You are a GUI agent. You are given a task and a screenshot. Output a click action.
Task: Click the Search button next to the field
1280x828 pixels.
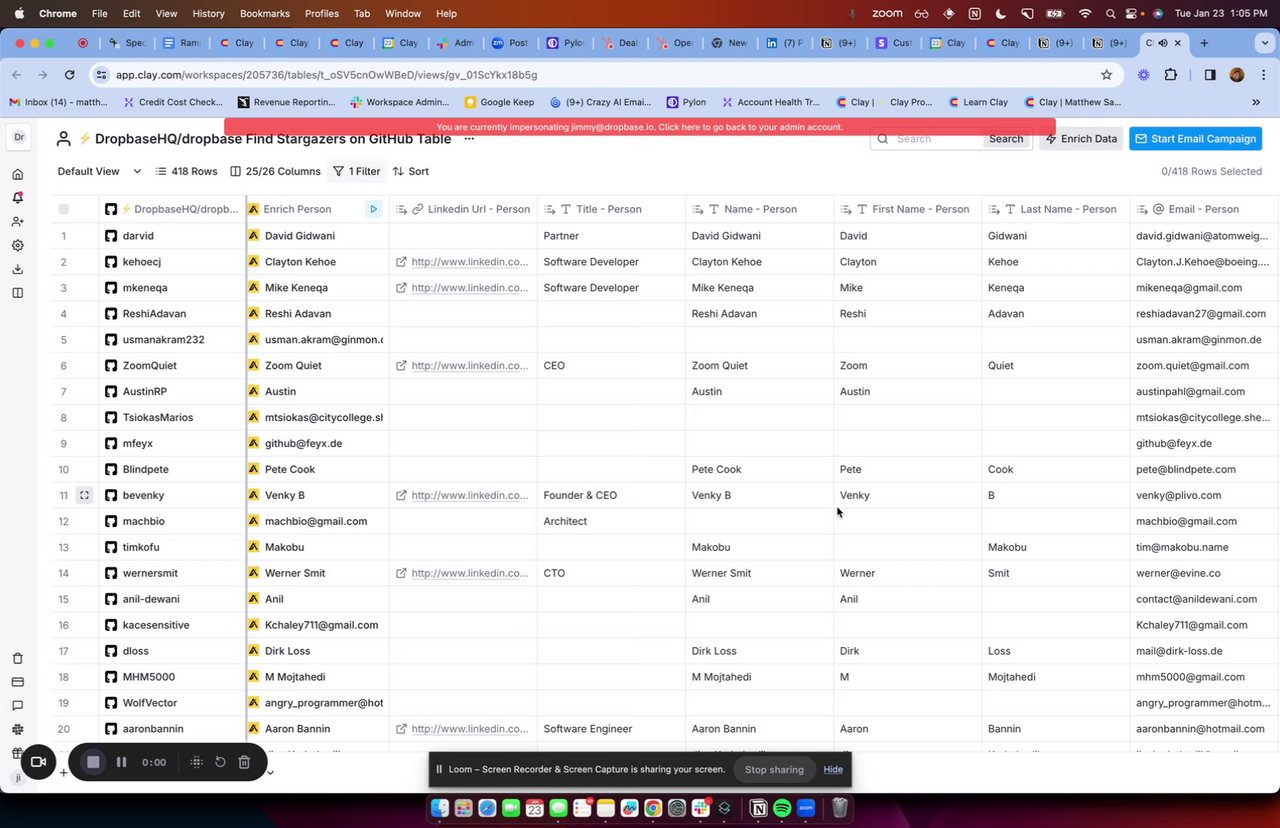[x=1006, y=139]
